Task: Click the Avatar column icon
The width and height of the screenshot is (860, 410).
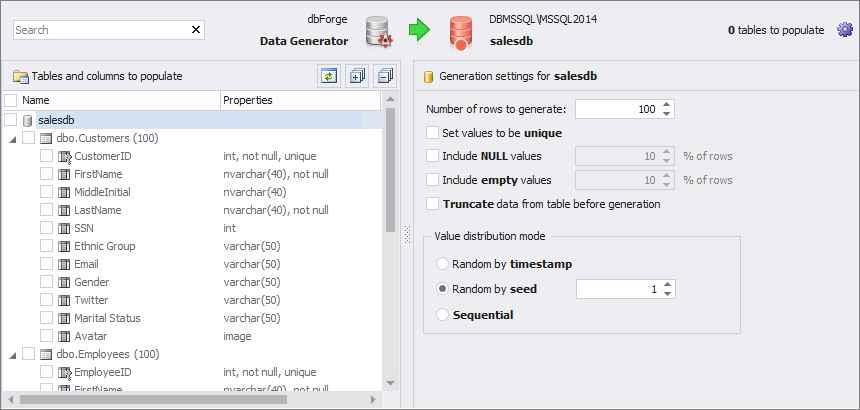Action: click(64, 336)
